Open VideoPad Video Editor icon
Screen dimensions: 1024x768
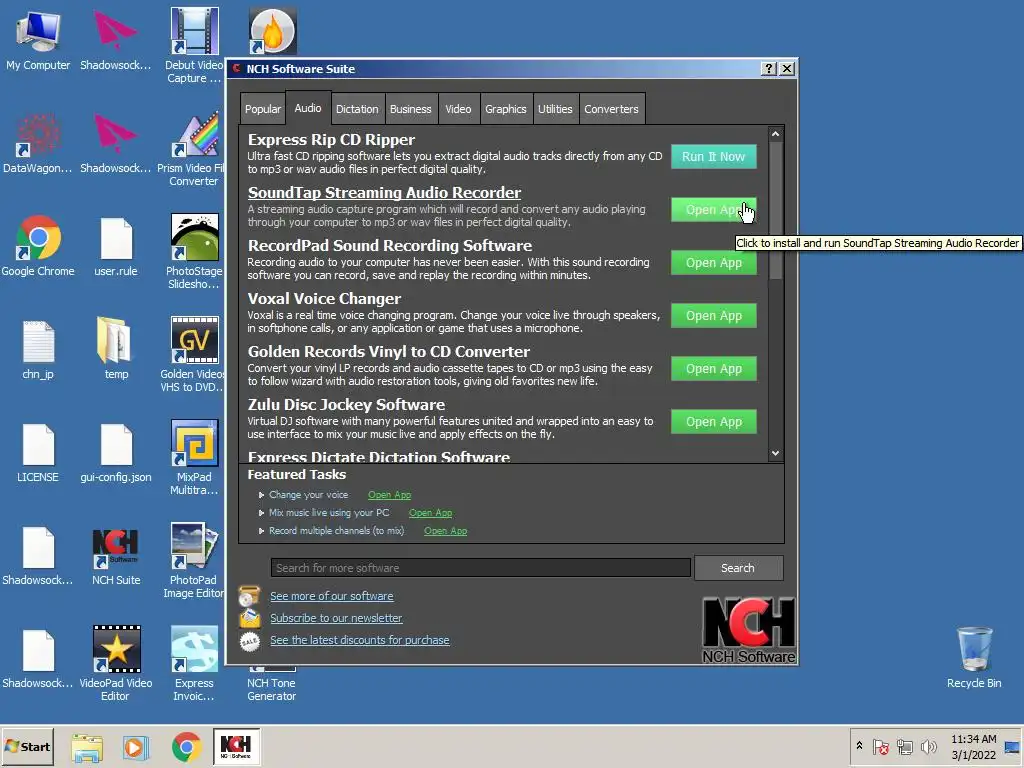tap(116, 664)
